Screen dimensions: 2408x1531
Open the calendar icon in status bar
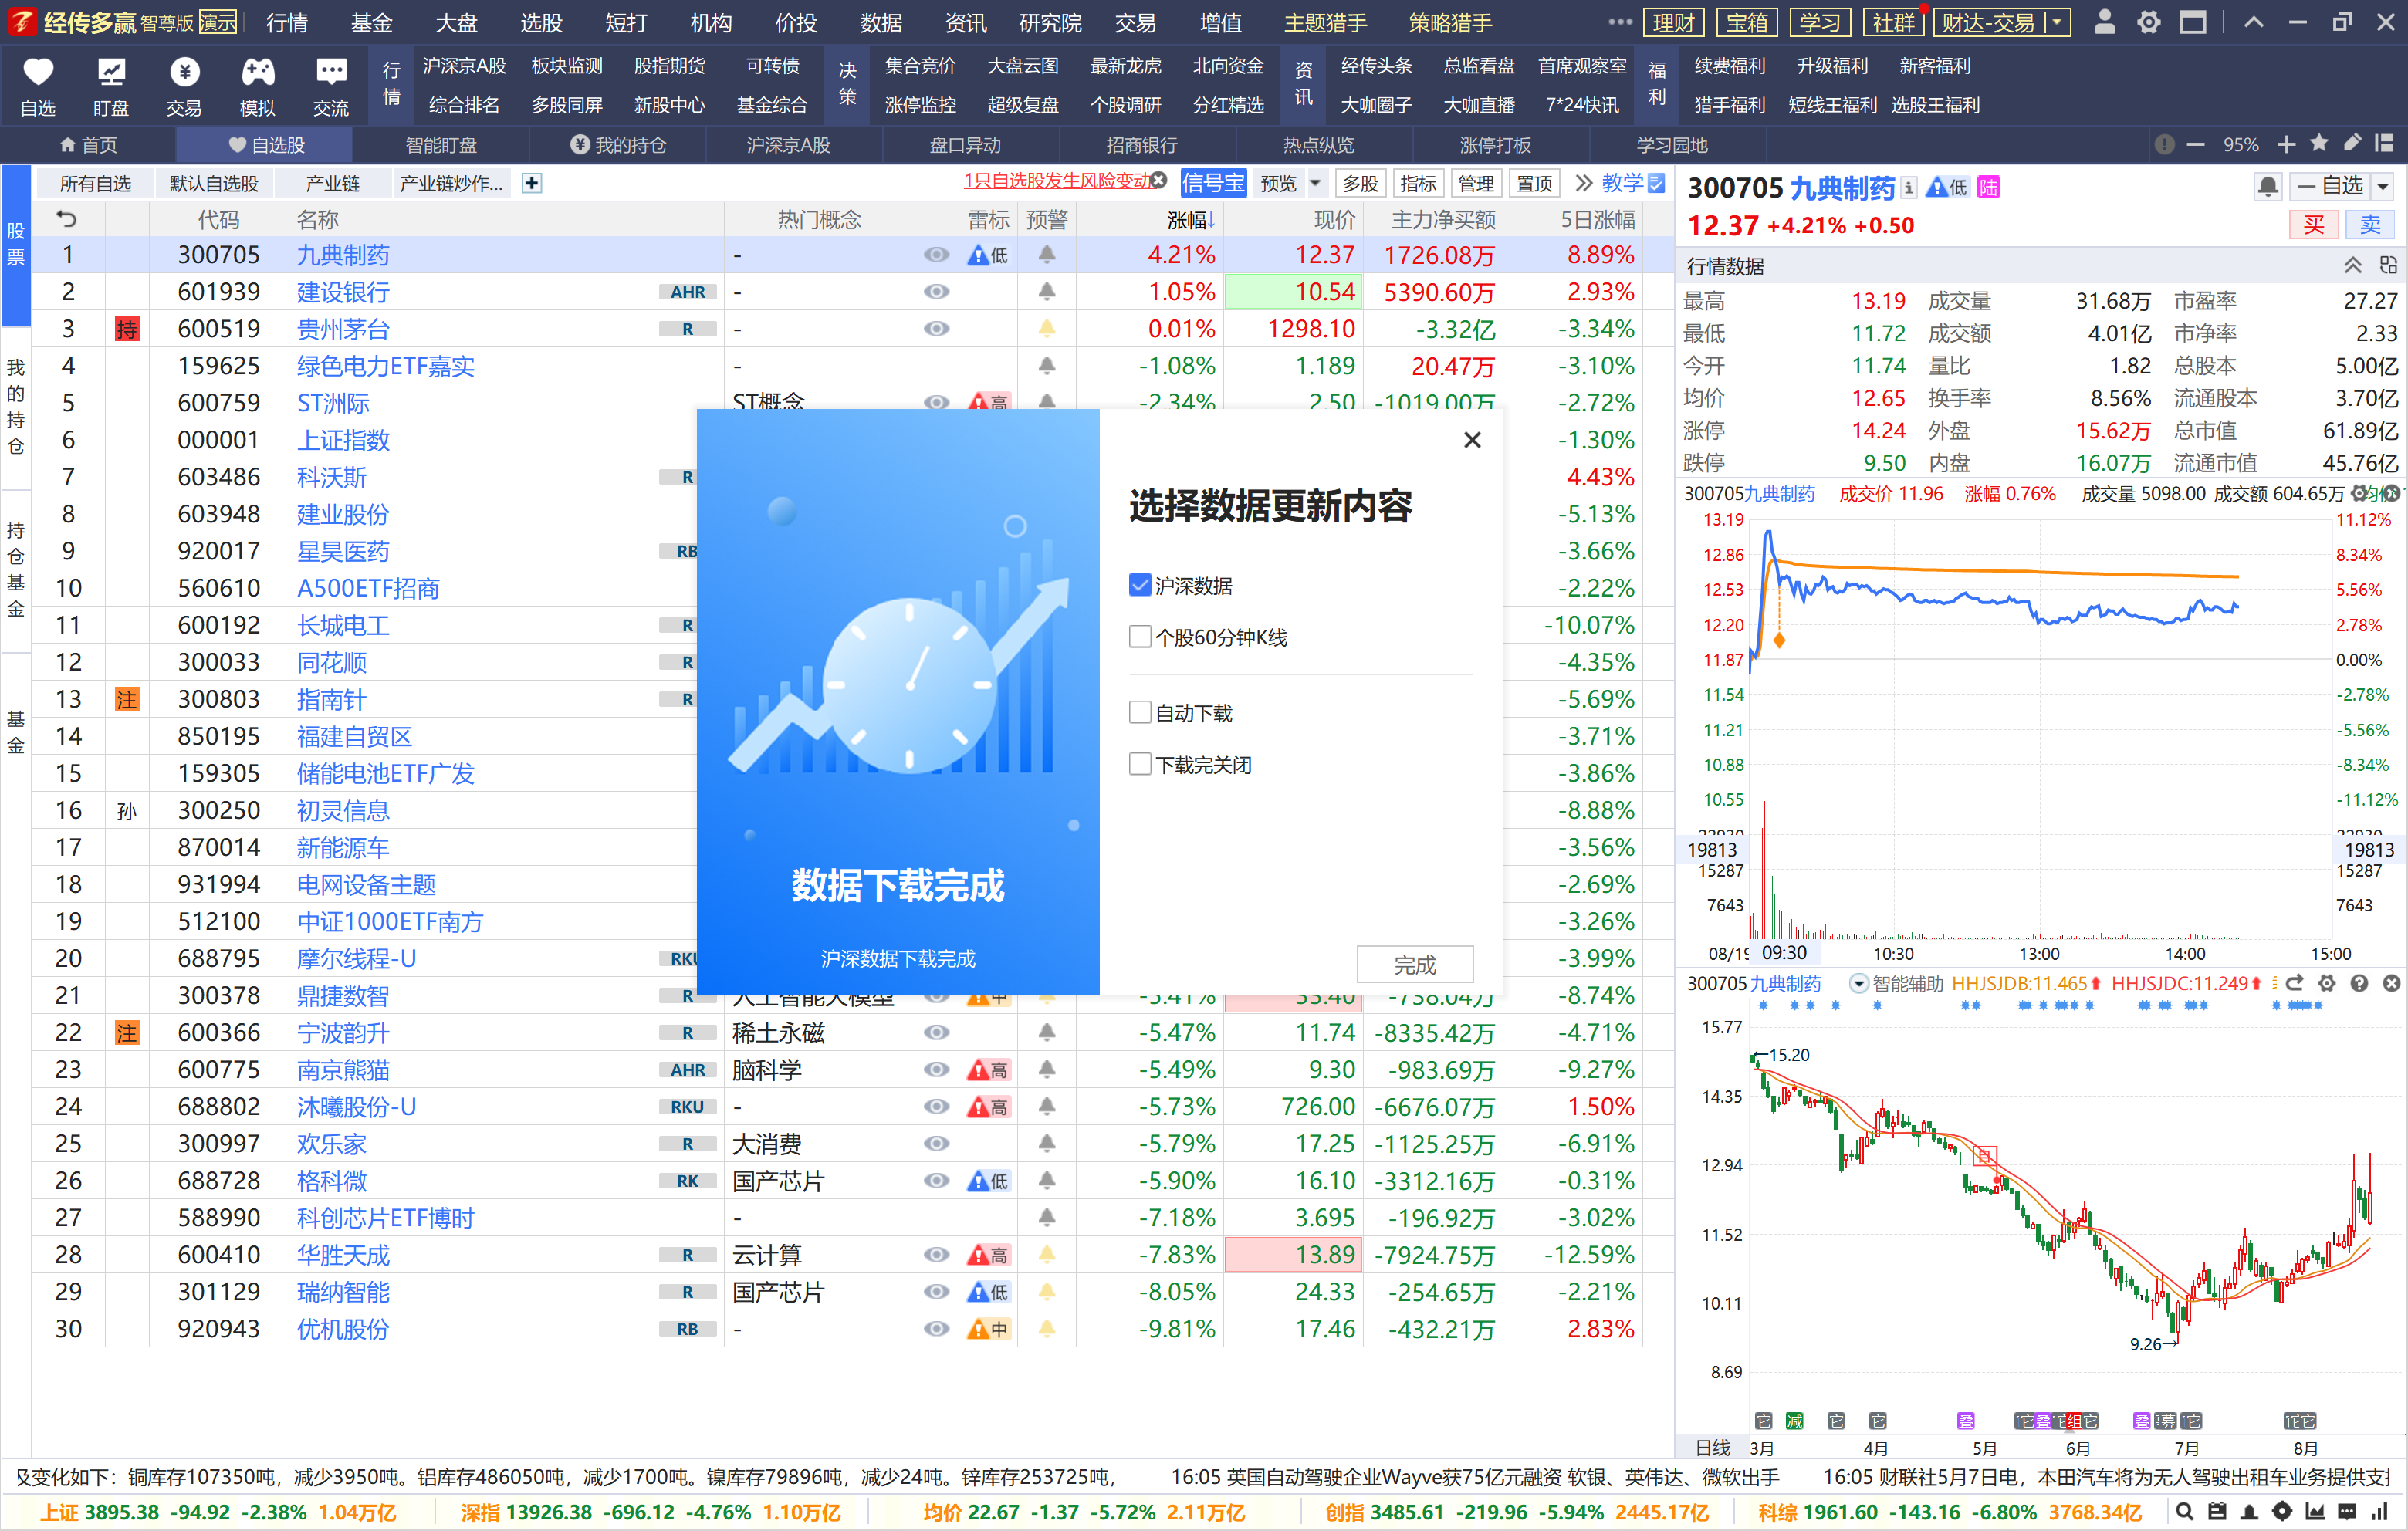coord(2217,1512)
